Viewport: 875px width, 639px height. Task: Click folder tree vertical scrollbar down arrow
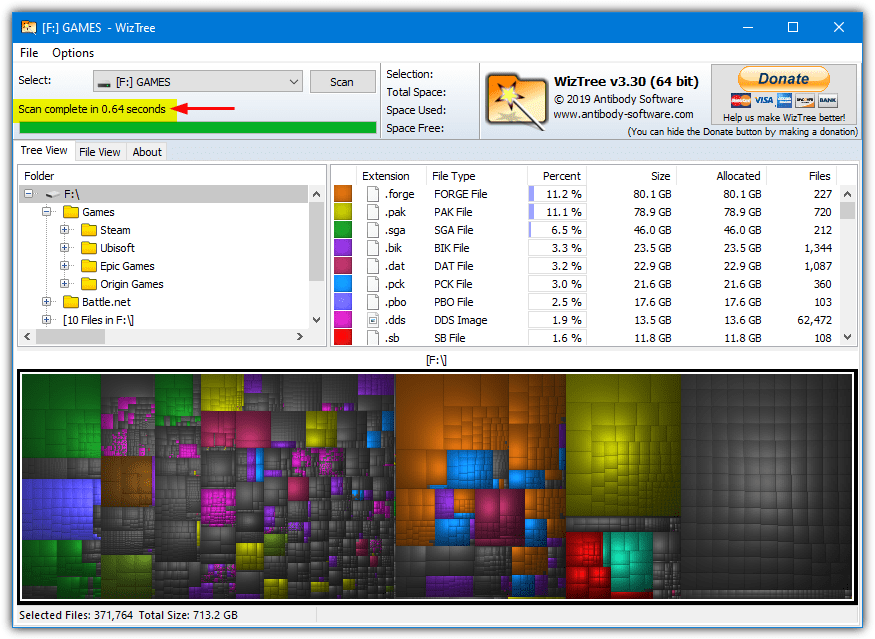click(x=316, y=320)
